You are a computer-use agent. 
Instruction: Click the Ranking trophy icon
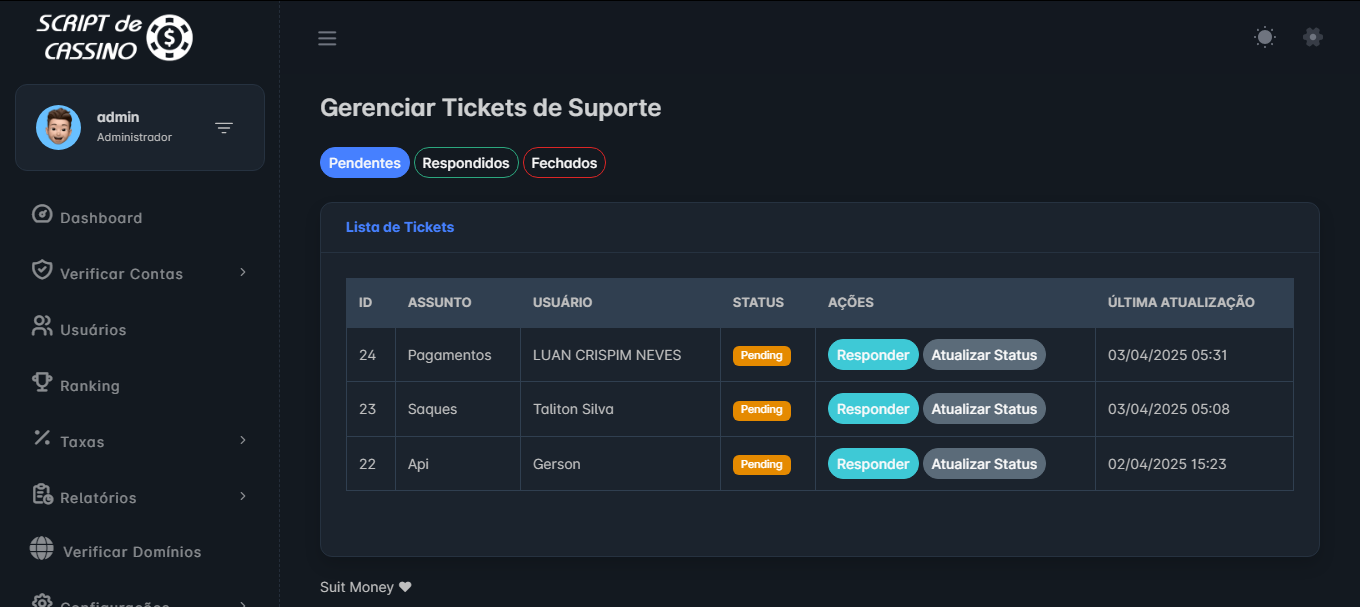[x=42, y=382]
